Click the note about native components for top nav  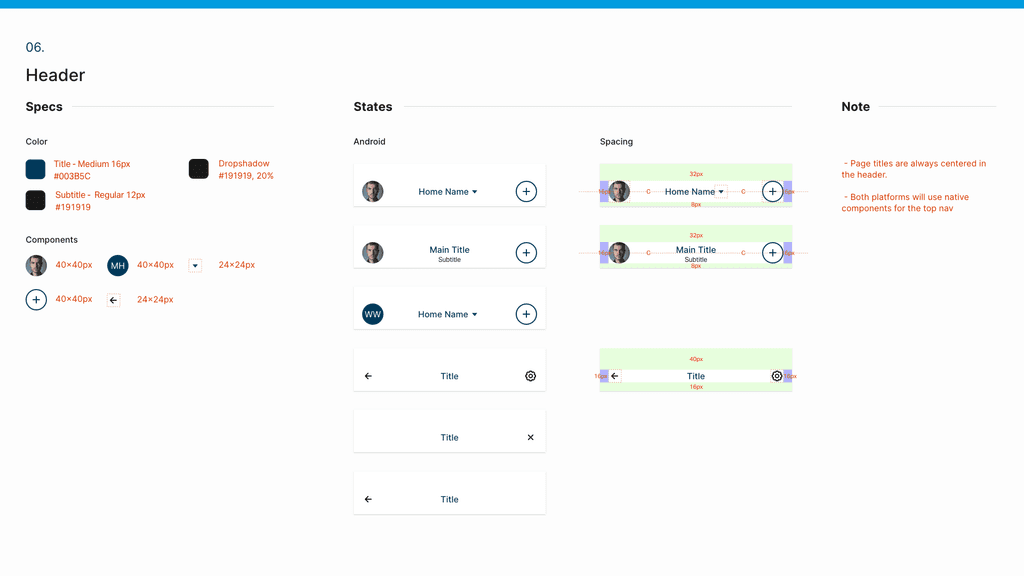tap(905, 202)
